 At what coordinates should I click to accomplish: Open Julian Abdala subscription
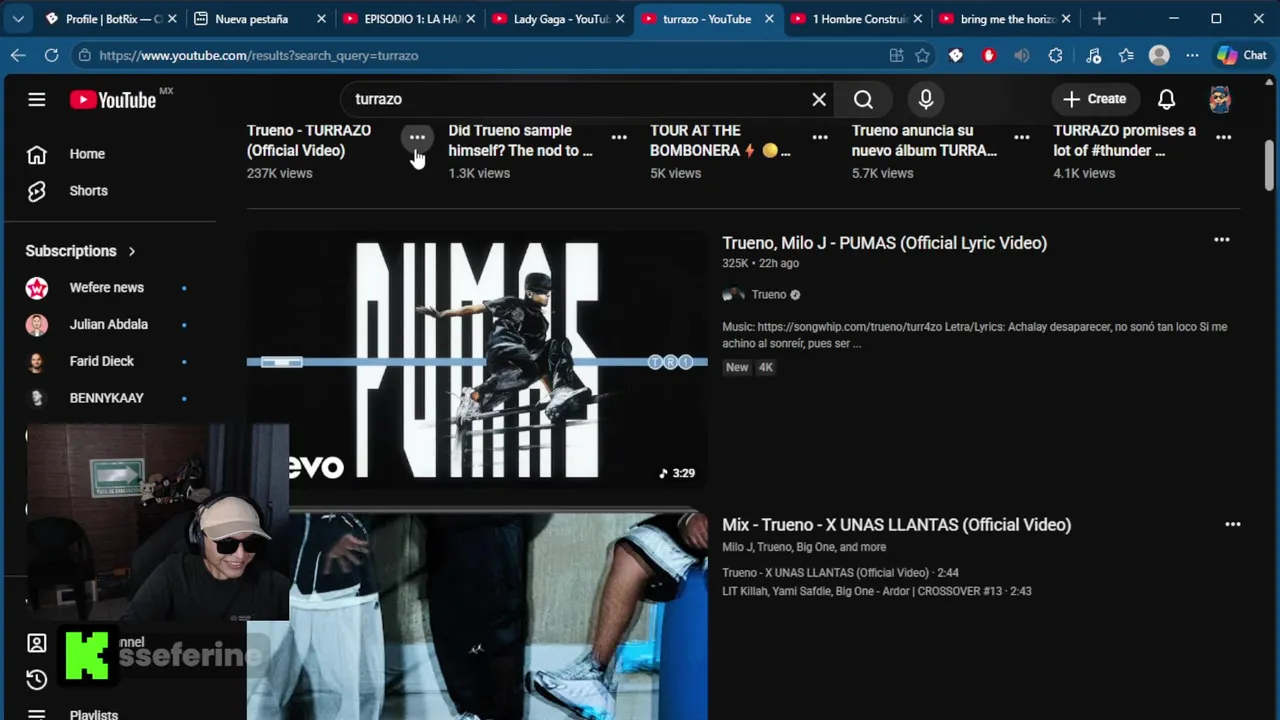[107, 325]
